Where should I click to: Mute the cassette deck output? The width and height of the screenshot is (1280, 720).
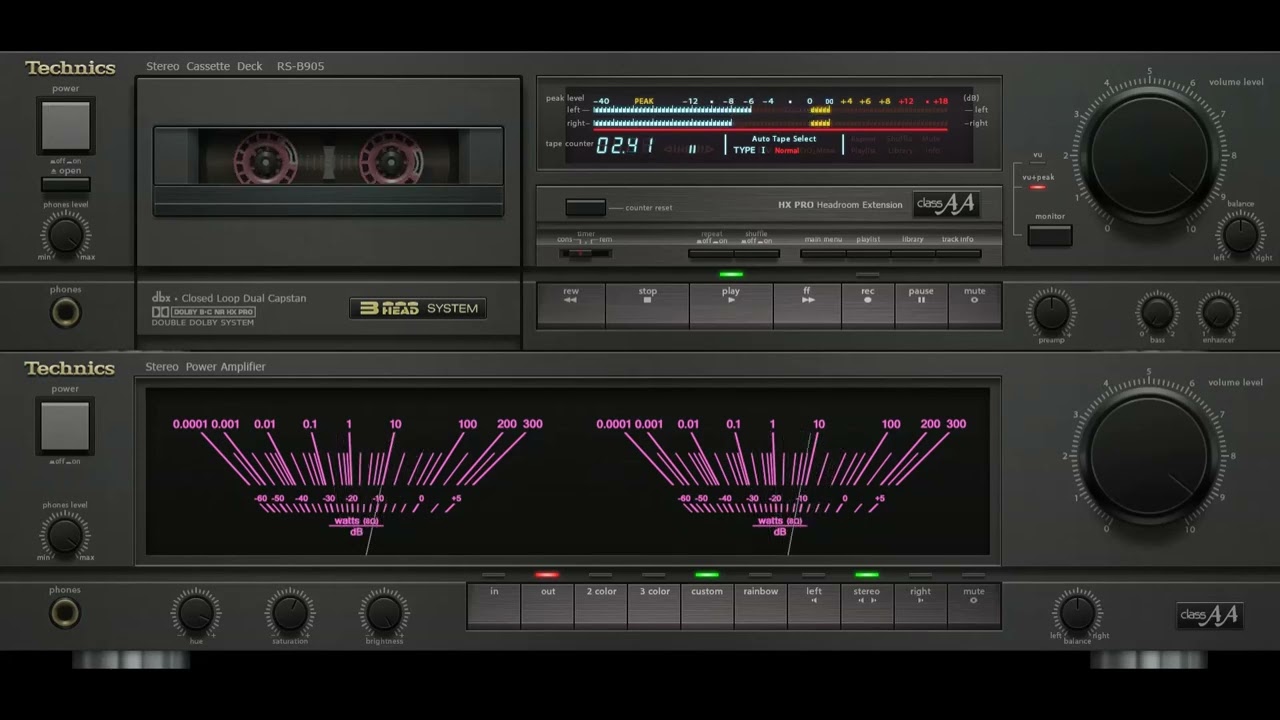[974, 305]
